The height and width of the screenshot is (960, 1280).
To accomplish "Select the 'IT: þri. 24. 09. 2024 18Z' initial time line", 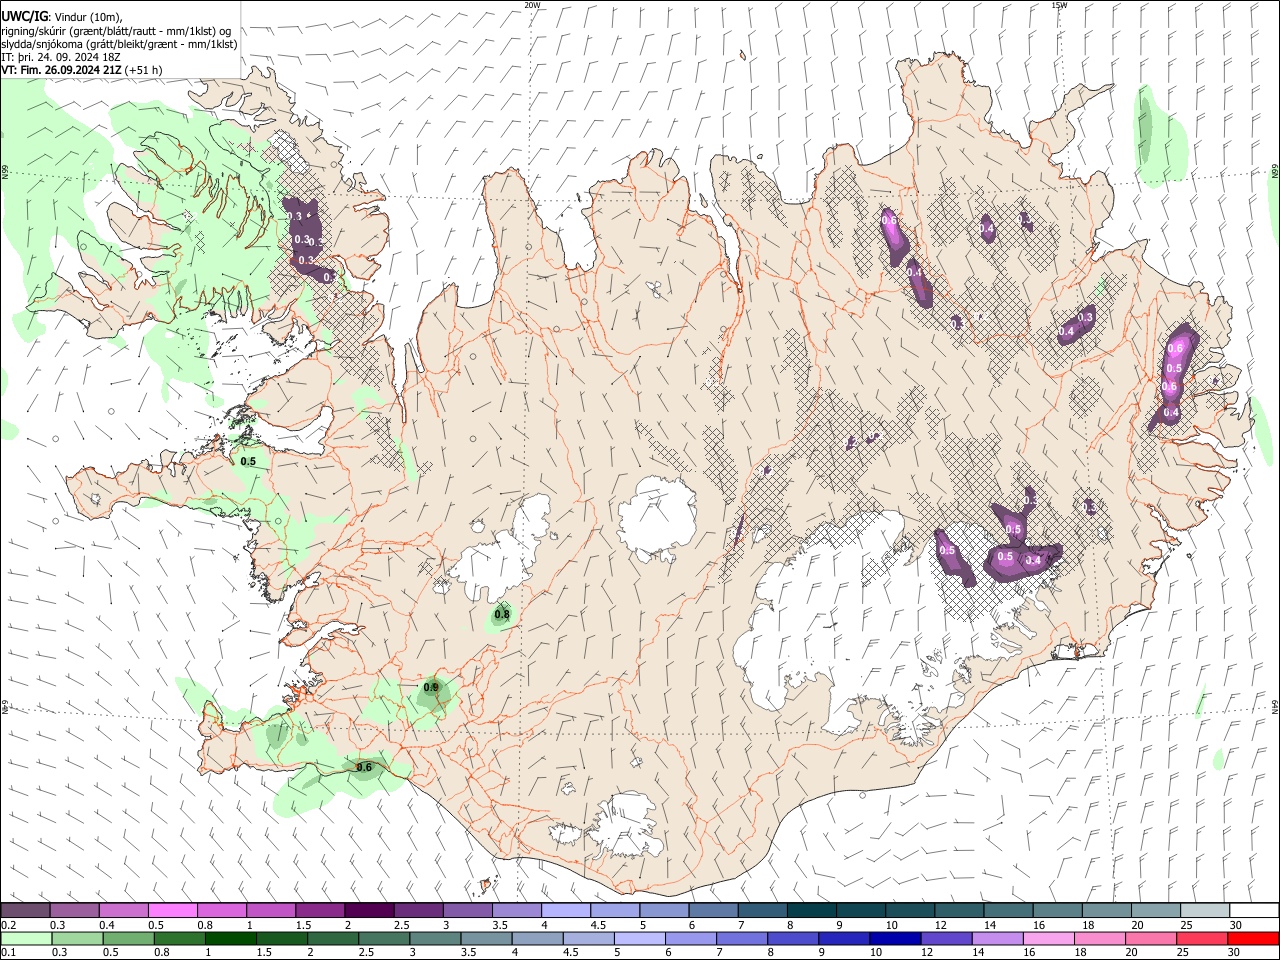I will 60,57.
